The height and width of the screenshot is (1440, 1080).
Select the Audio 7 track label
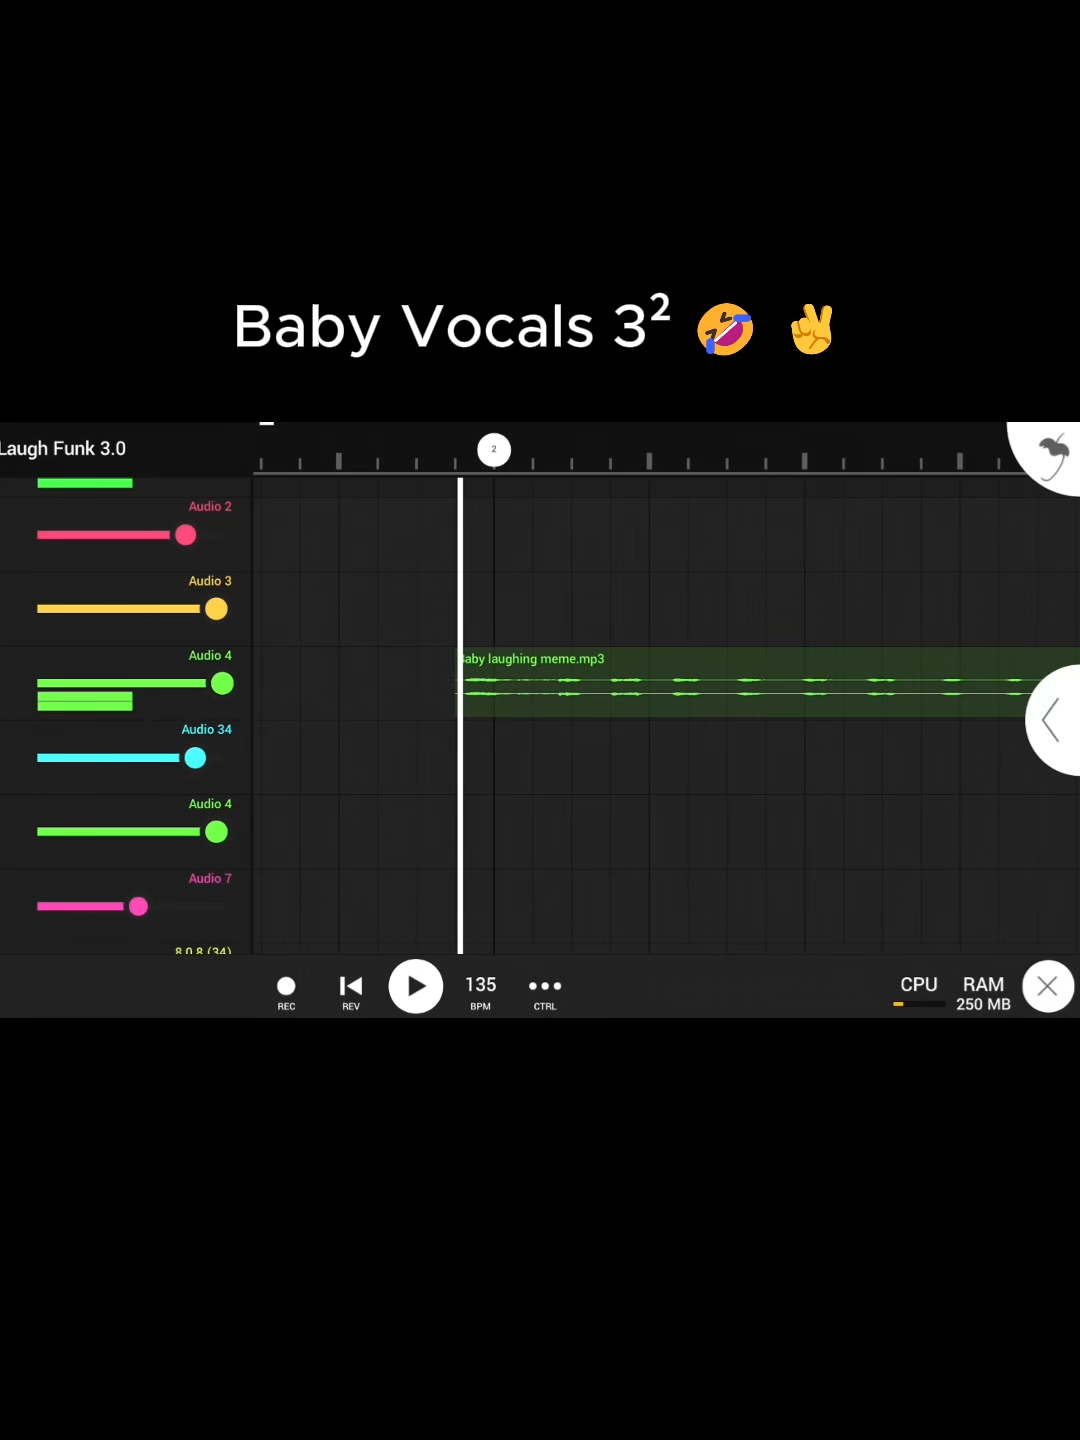pos(210,879)
